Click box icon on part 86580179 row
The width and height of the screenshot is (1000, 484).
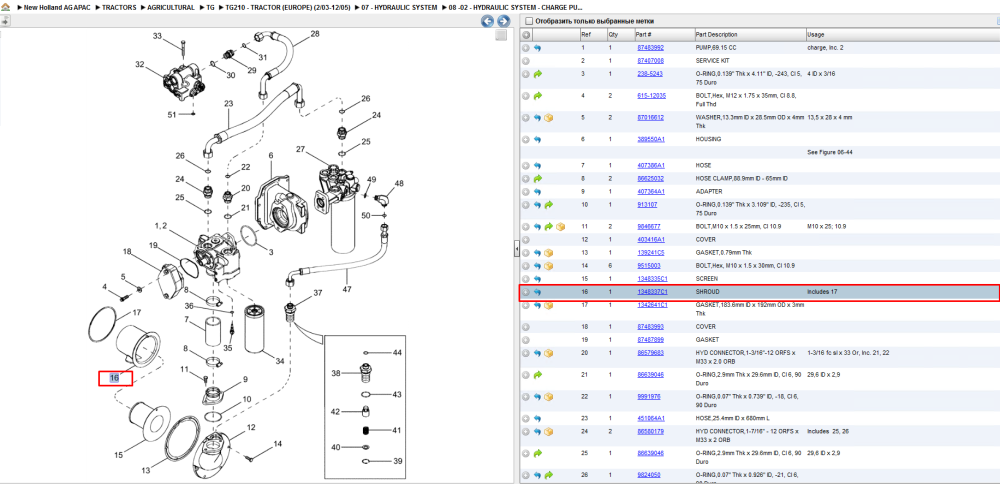[548, 432]
